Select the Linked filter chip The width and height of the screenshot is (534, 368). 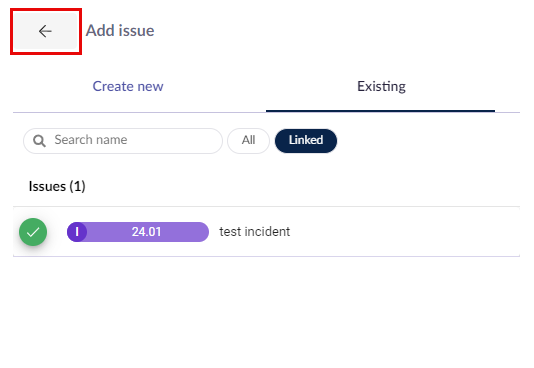[x=306, y=141]
